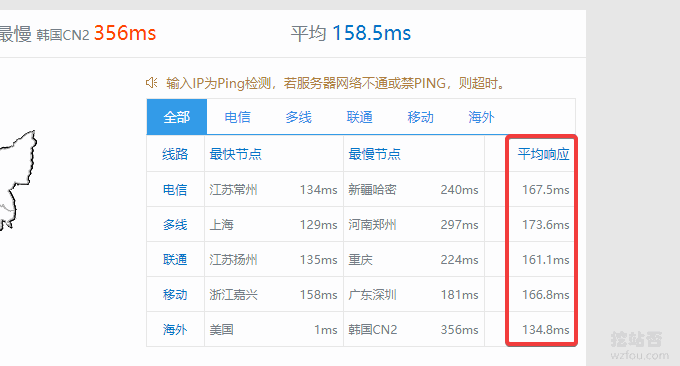
Task: Open the 多线 tab
Action: (x=298, y=117)
